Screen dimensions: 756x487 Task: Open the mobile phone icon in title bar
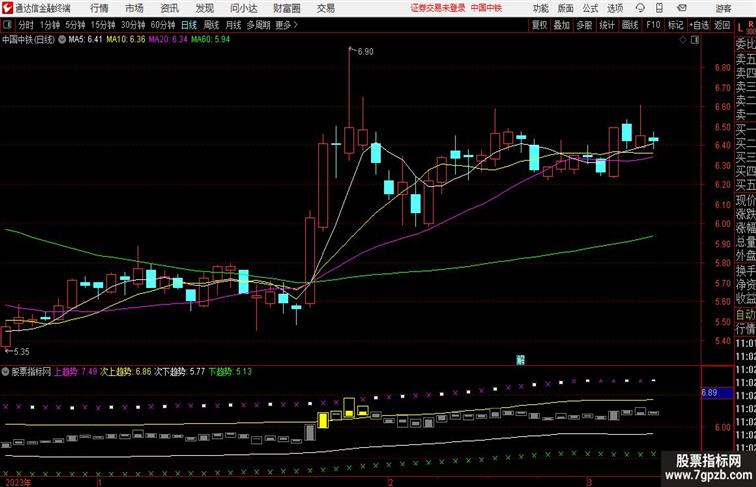point(659,8)
